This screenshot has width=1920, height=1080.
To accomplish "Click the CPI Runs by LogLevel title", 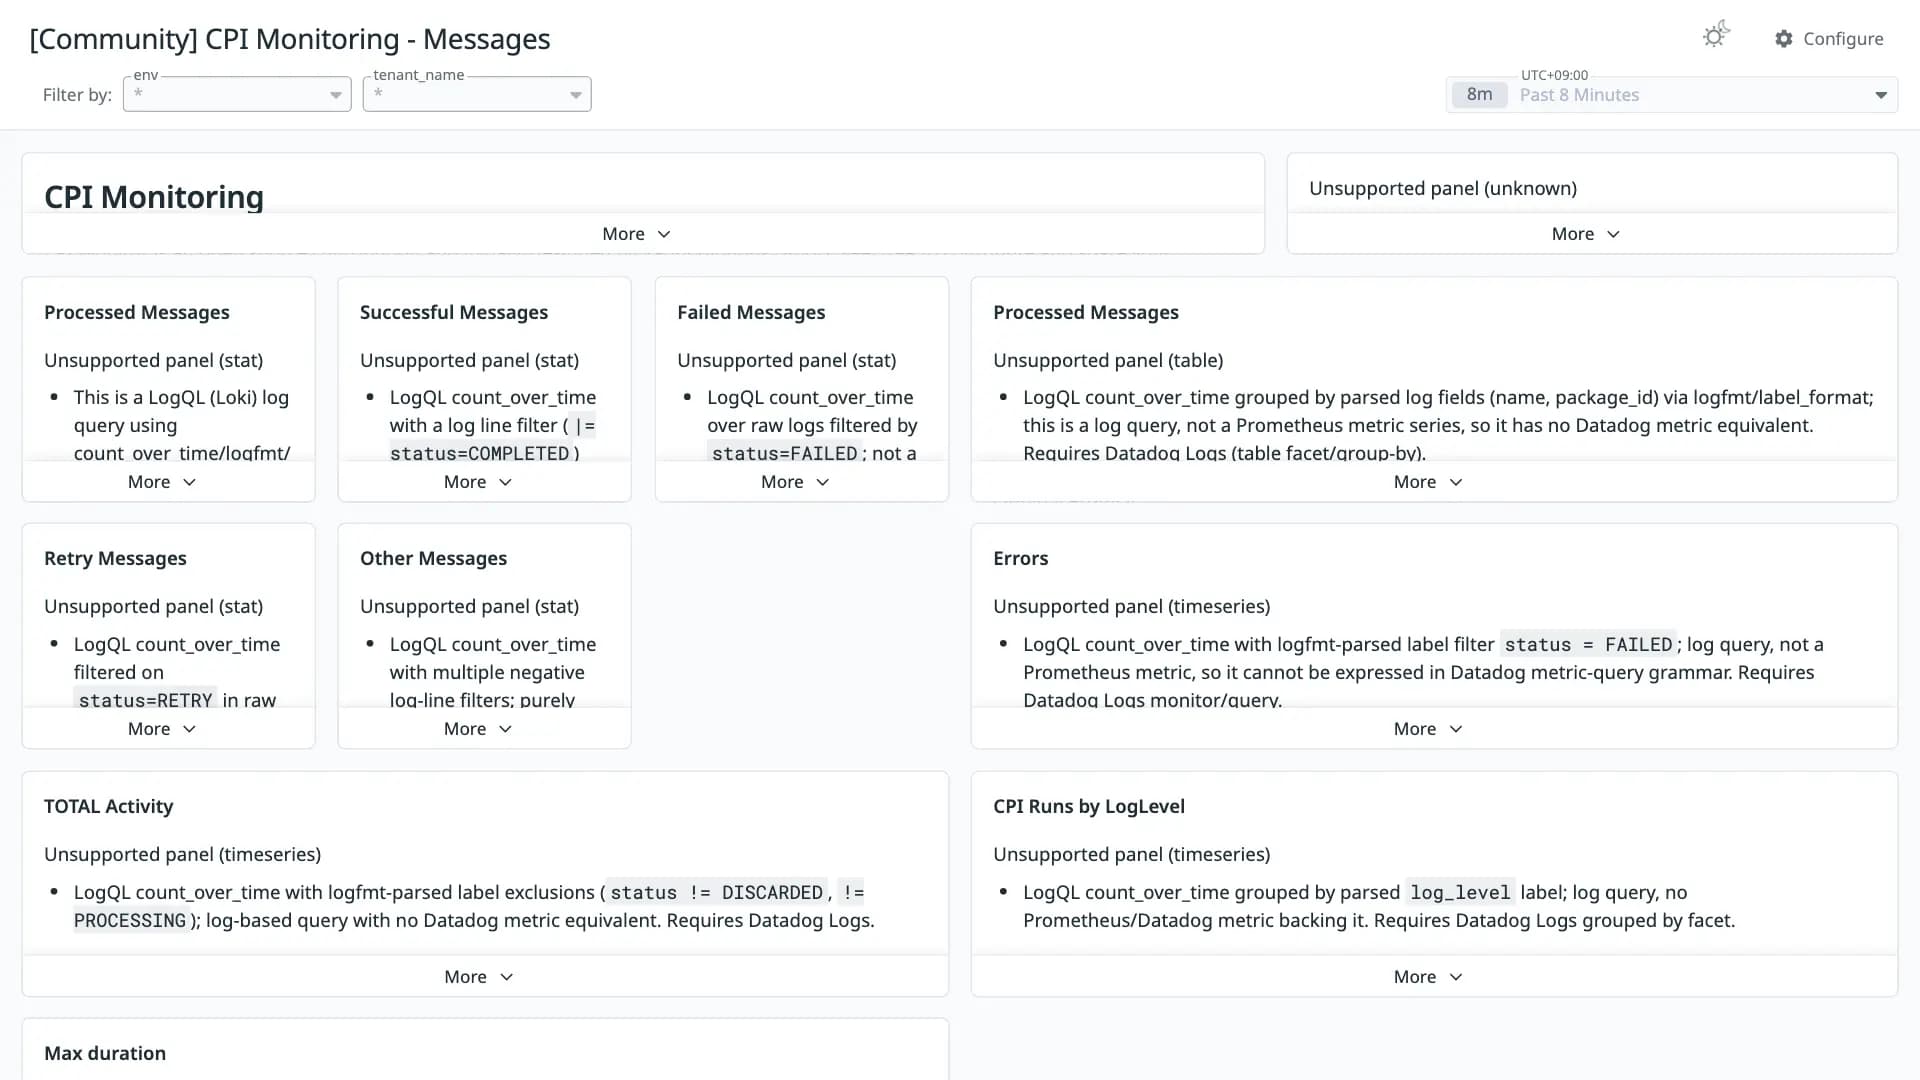I will tap(1088, 806).
